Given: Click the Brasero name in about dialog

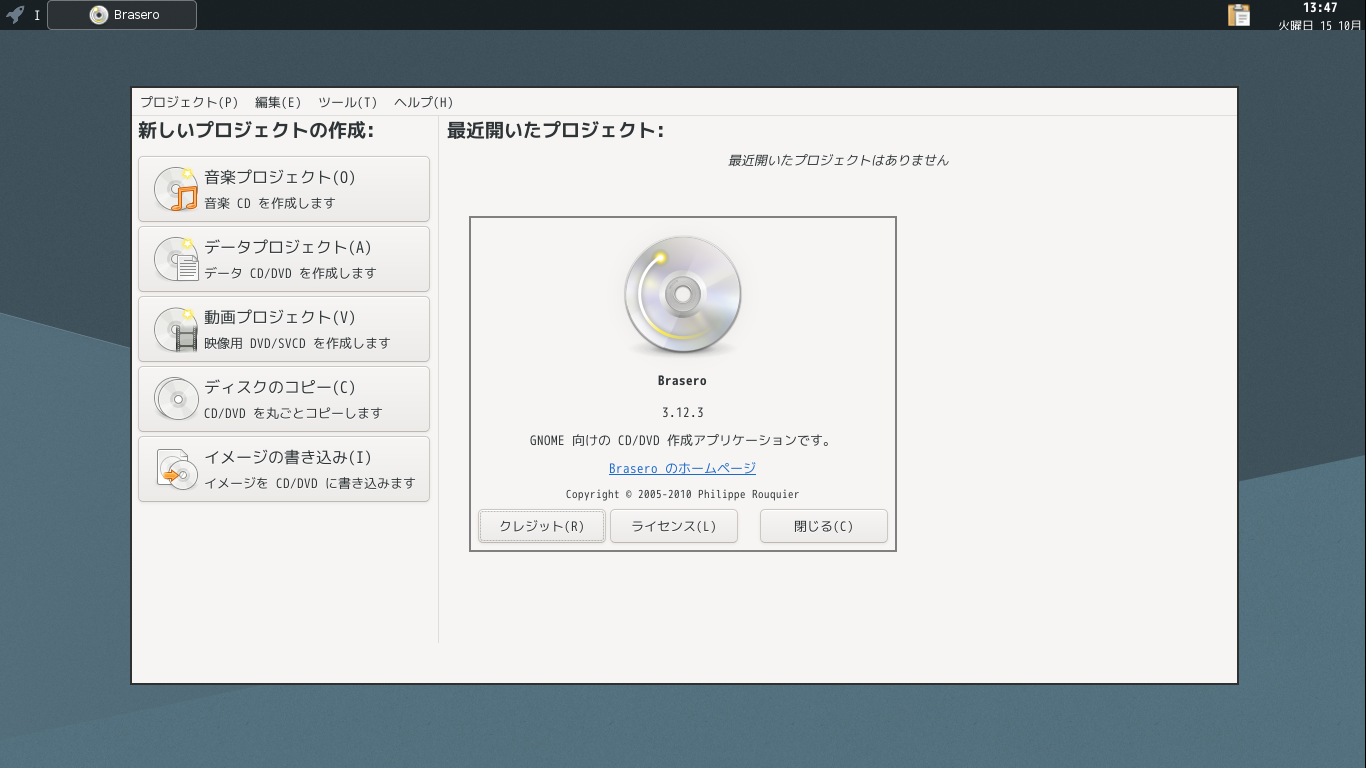Looking at the screenshot, I should (683, 381).
